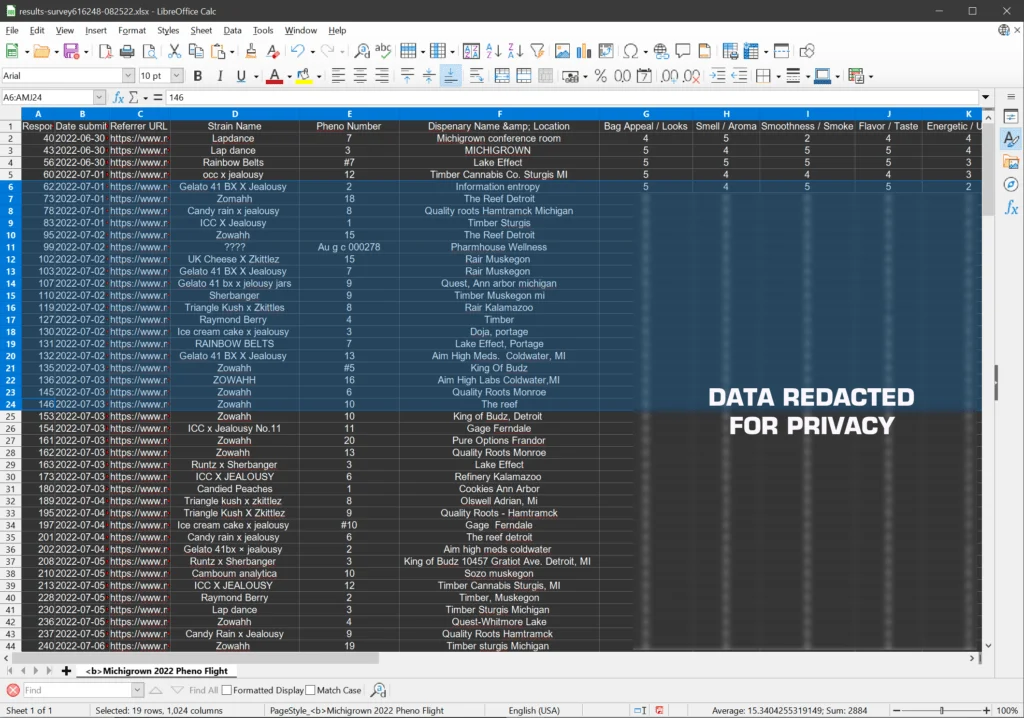This screenshot has width=1024, height=718.
Task: Click the Find All button
Action: click(x=203, y=690)
